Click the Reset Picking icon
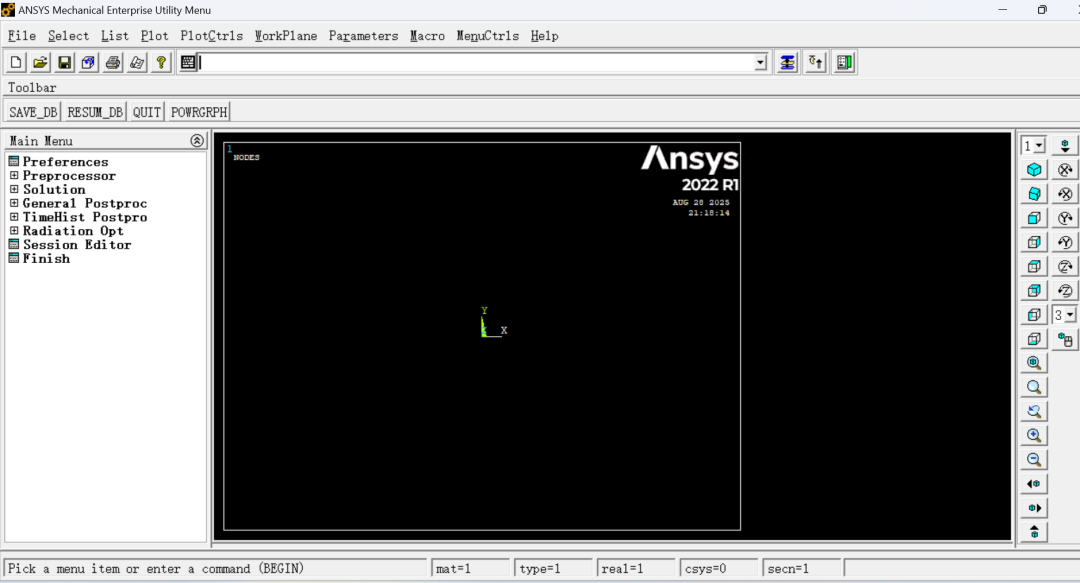 [x=816, y=63]
